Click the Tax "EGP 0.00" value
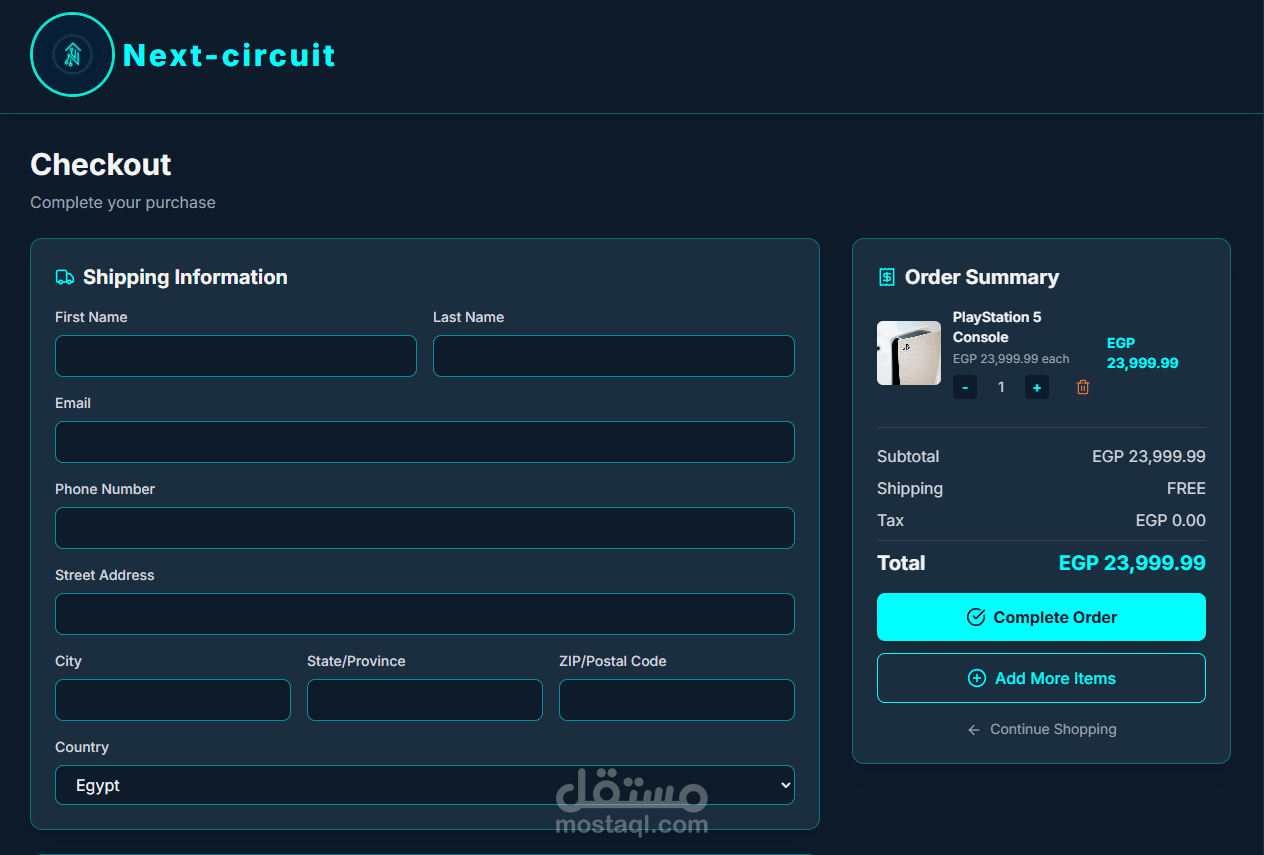The image size is (1264, 855). click(1171, 520)
